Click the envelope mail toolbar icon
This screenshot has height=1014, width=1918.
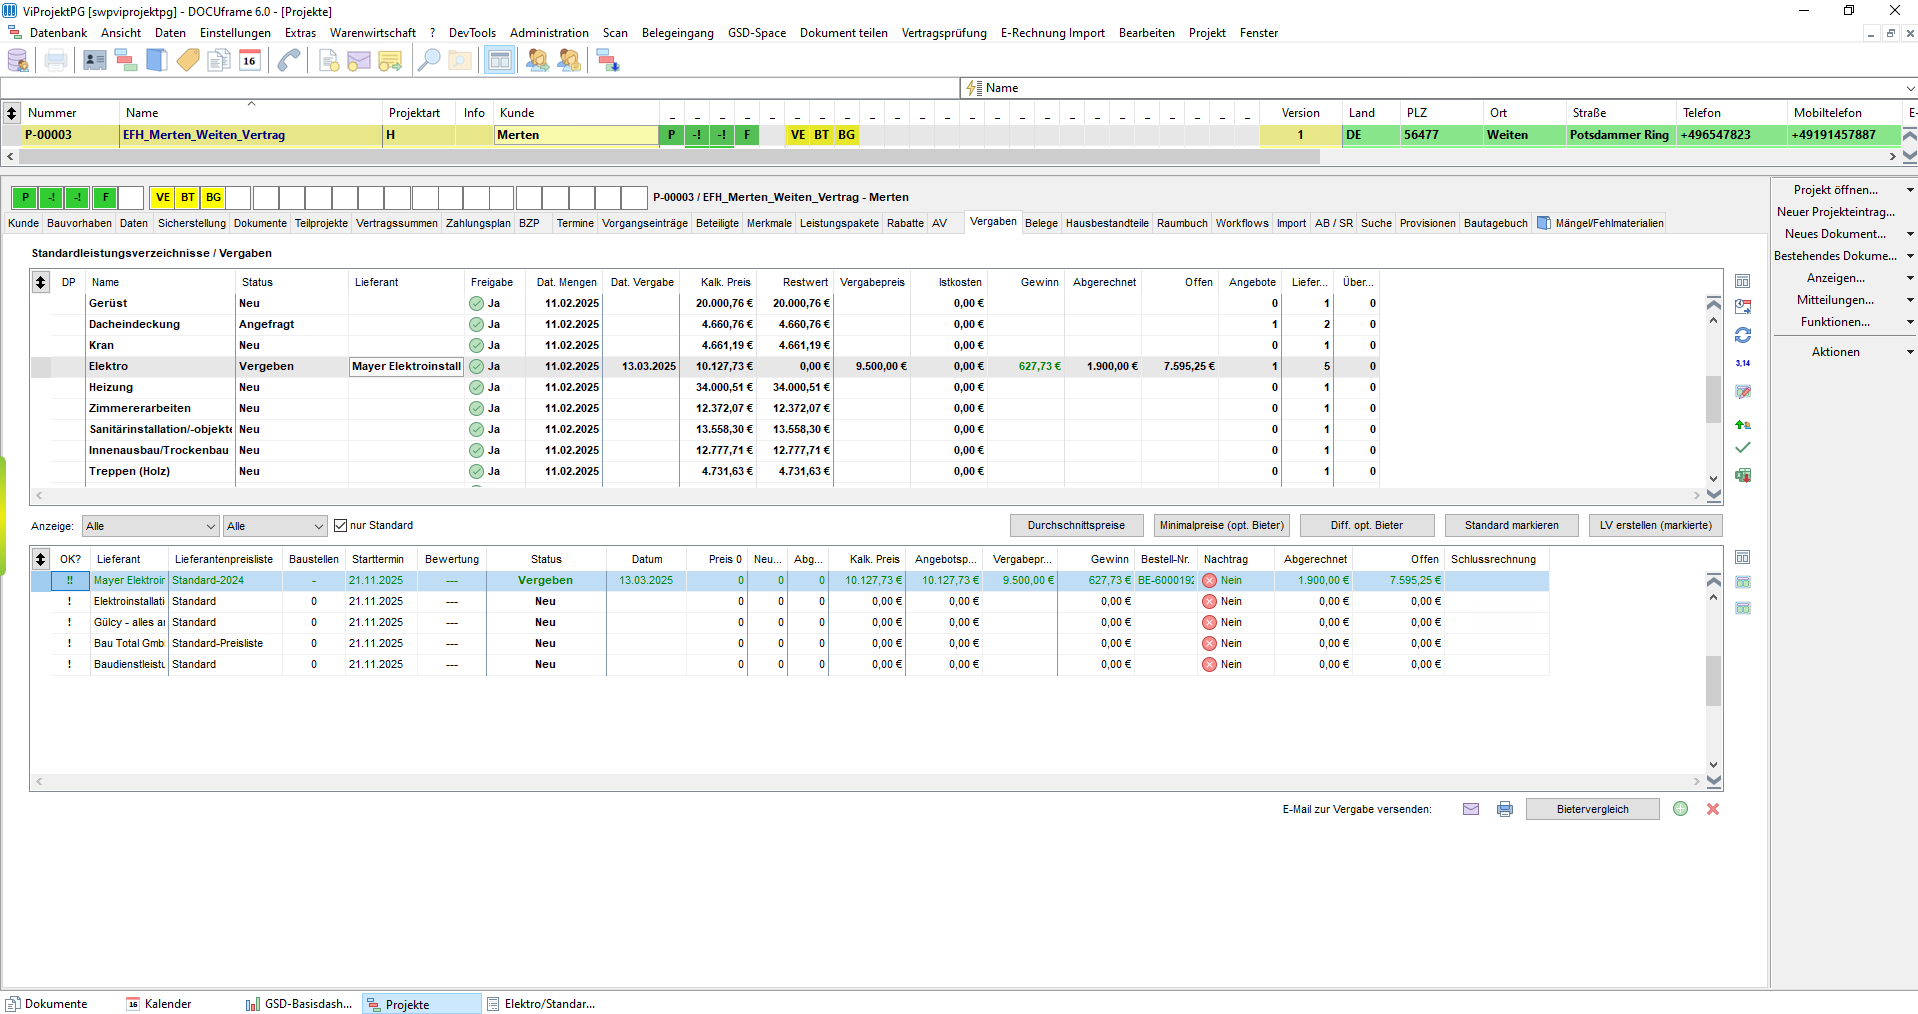359,60
